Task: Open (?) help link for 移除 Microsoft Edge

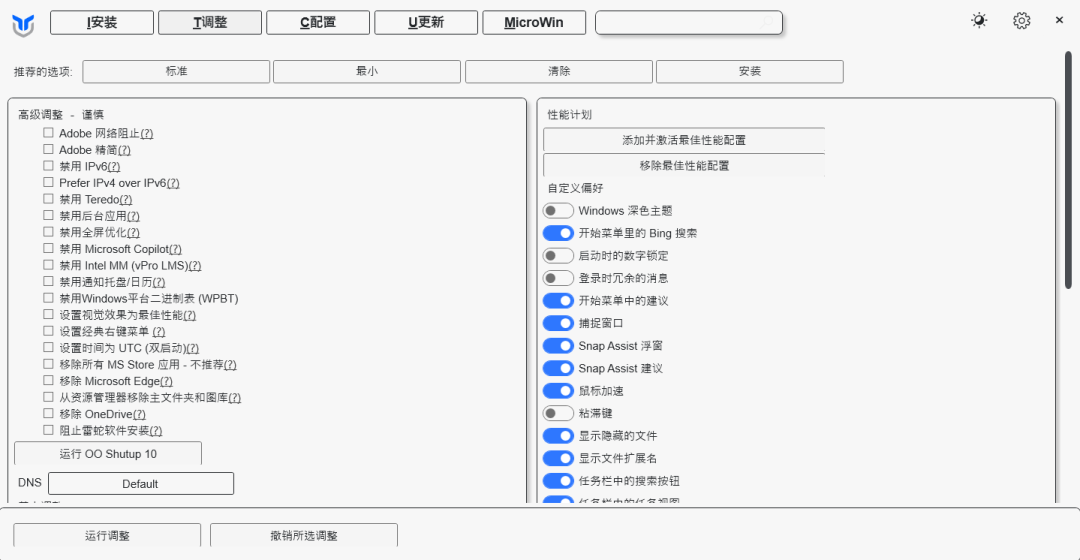Action: coord(166,381)
